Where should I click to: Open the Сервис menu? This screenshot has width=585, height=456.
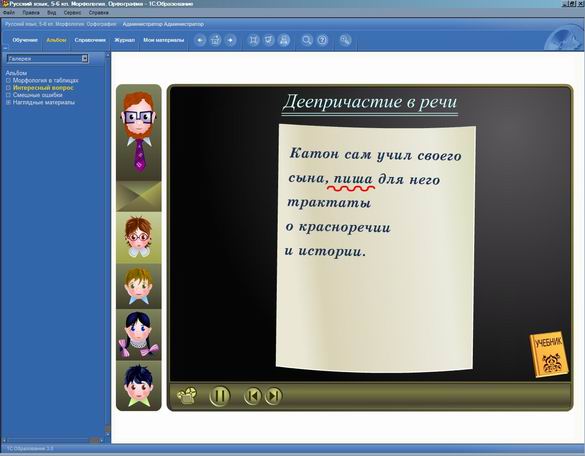tap(72, 12)
